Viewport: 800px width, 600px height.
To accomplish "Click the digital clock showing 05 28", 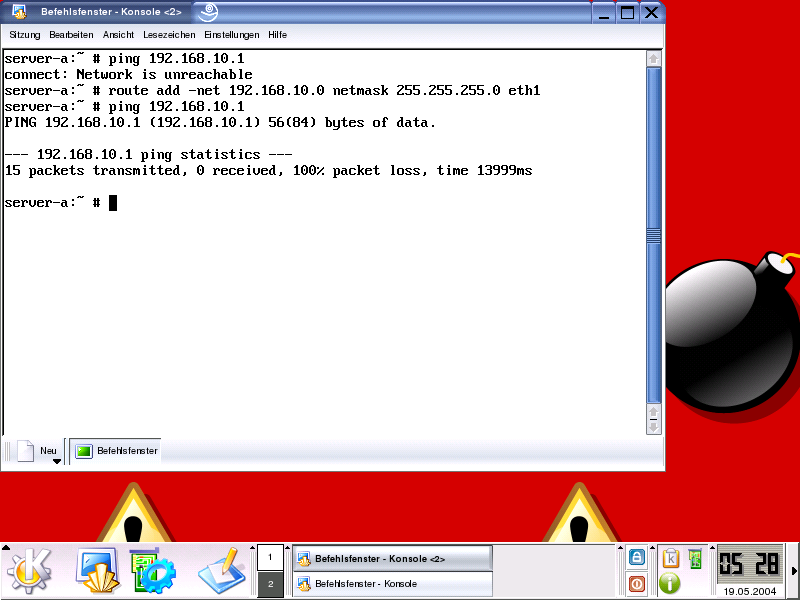I will click(x=749, y=565).
